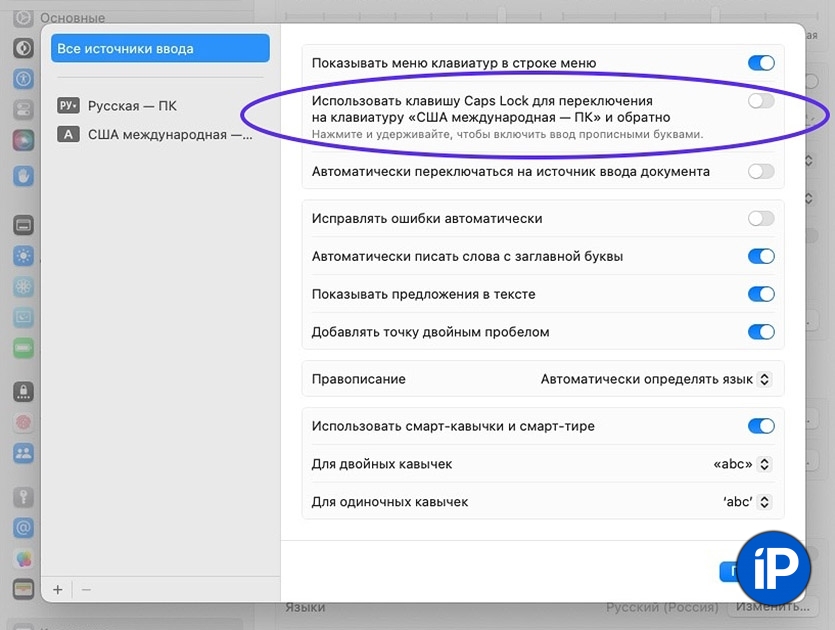This screenshot has width=835, height=630.
Task: Click the Правописание label
Action: click(x=358, y=379)
